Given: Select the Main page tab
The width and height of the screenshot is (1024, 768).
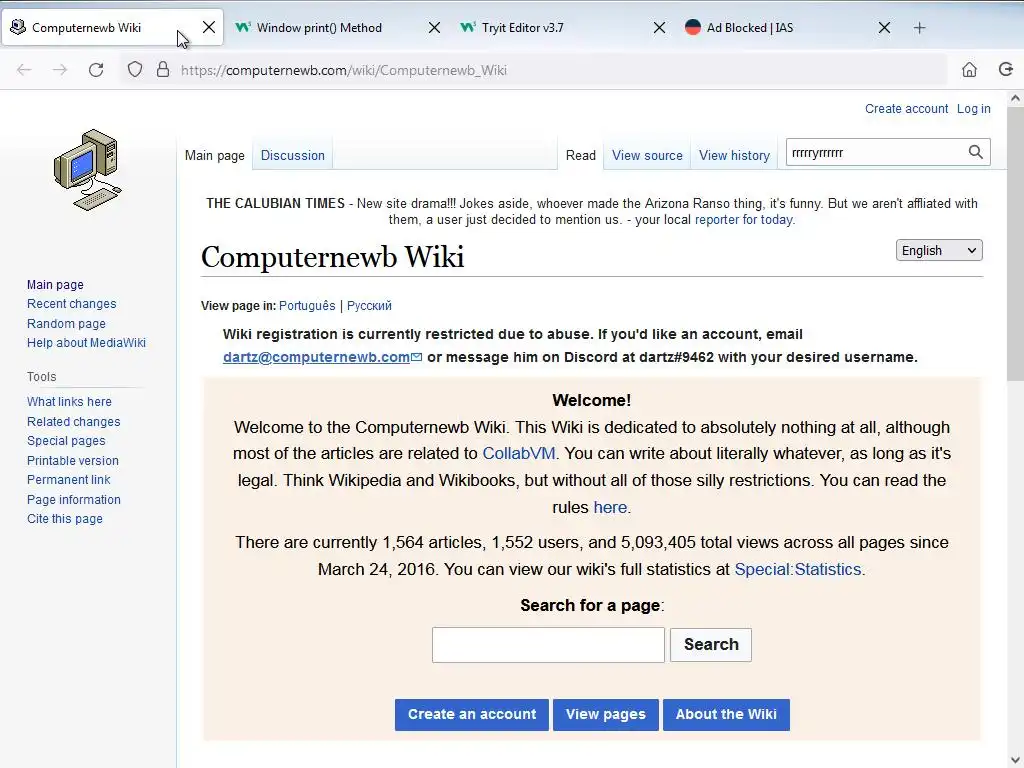Looking at the screenshot, I should coord(215,155).
